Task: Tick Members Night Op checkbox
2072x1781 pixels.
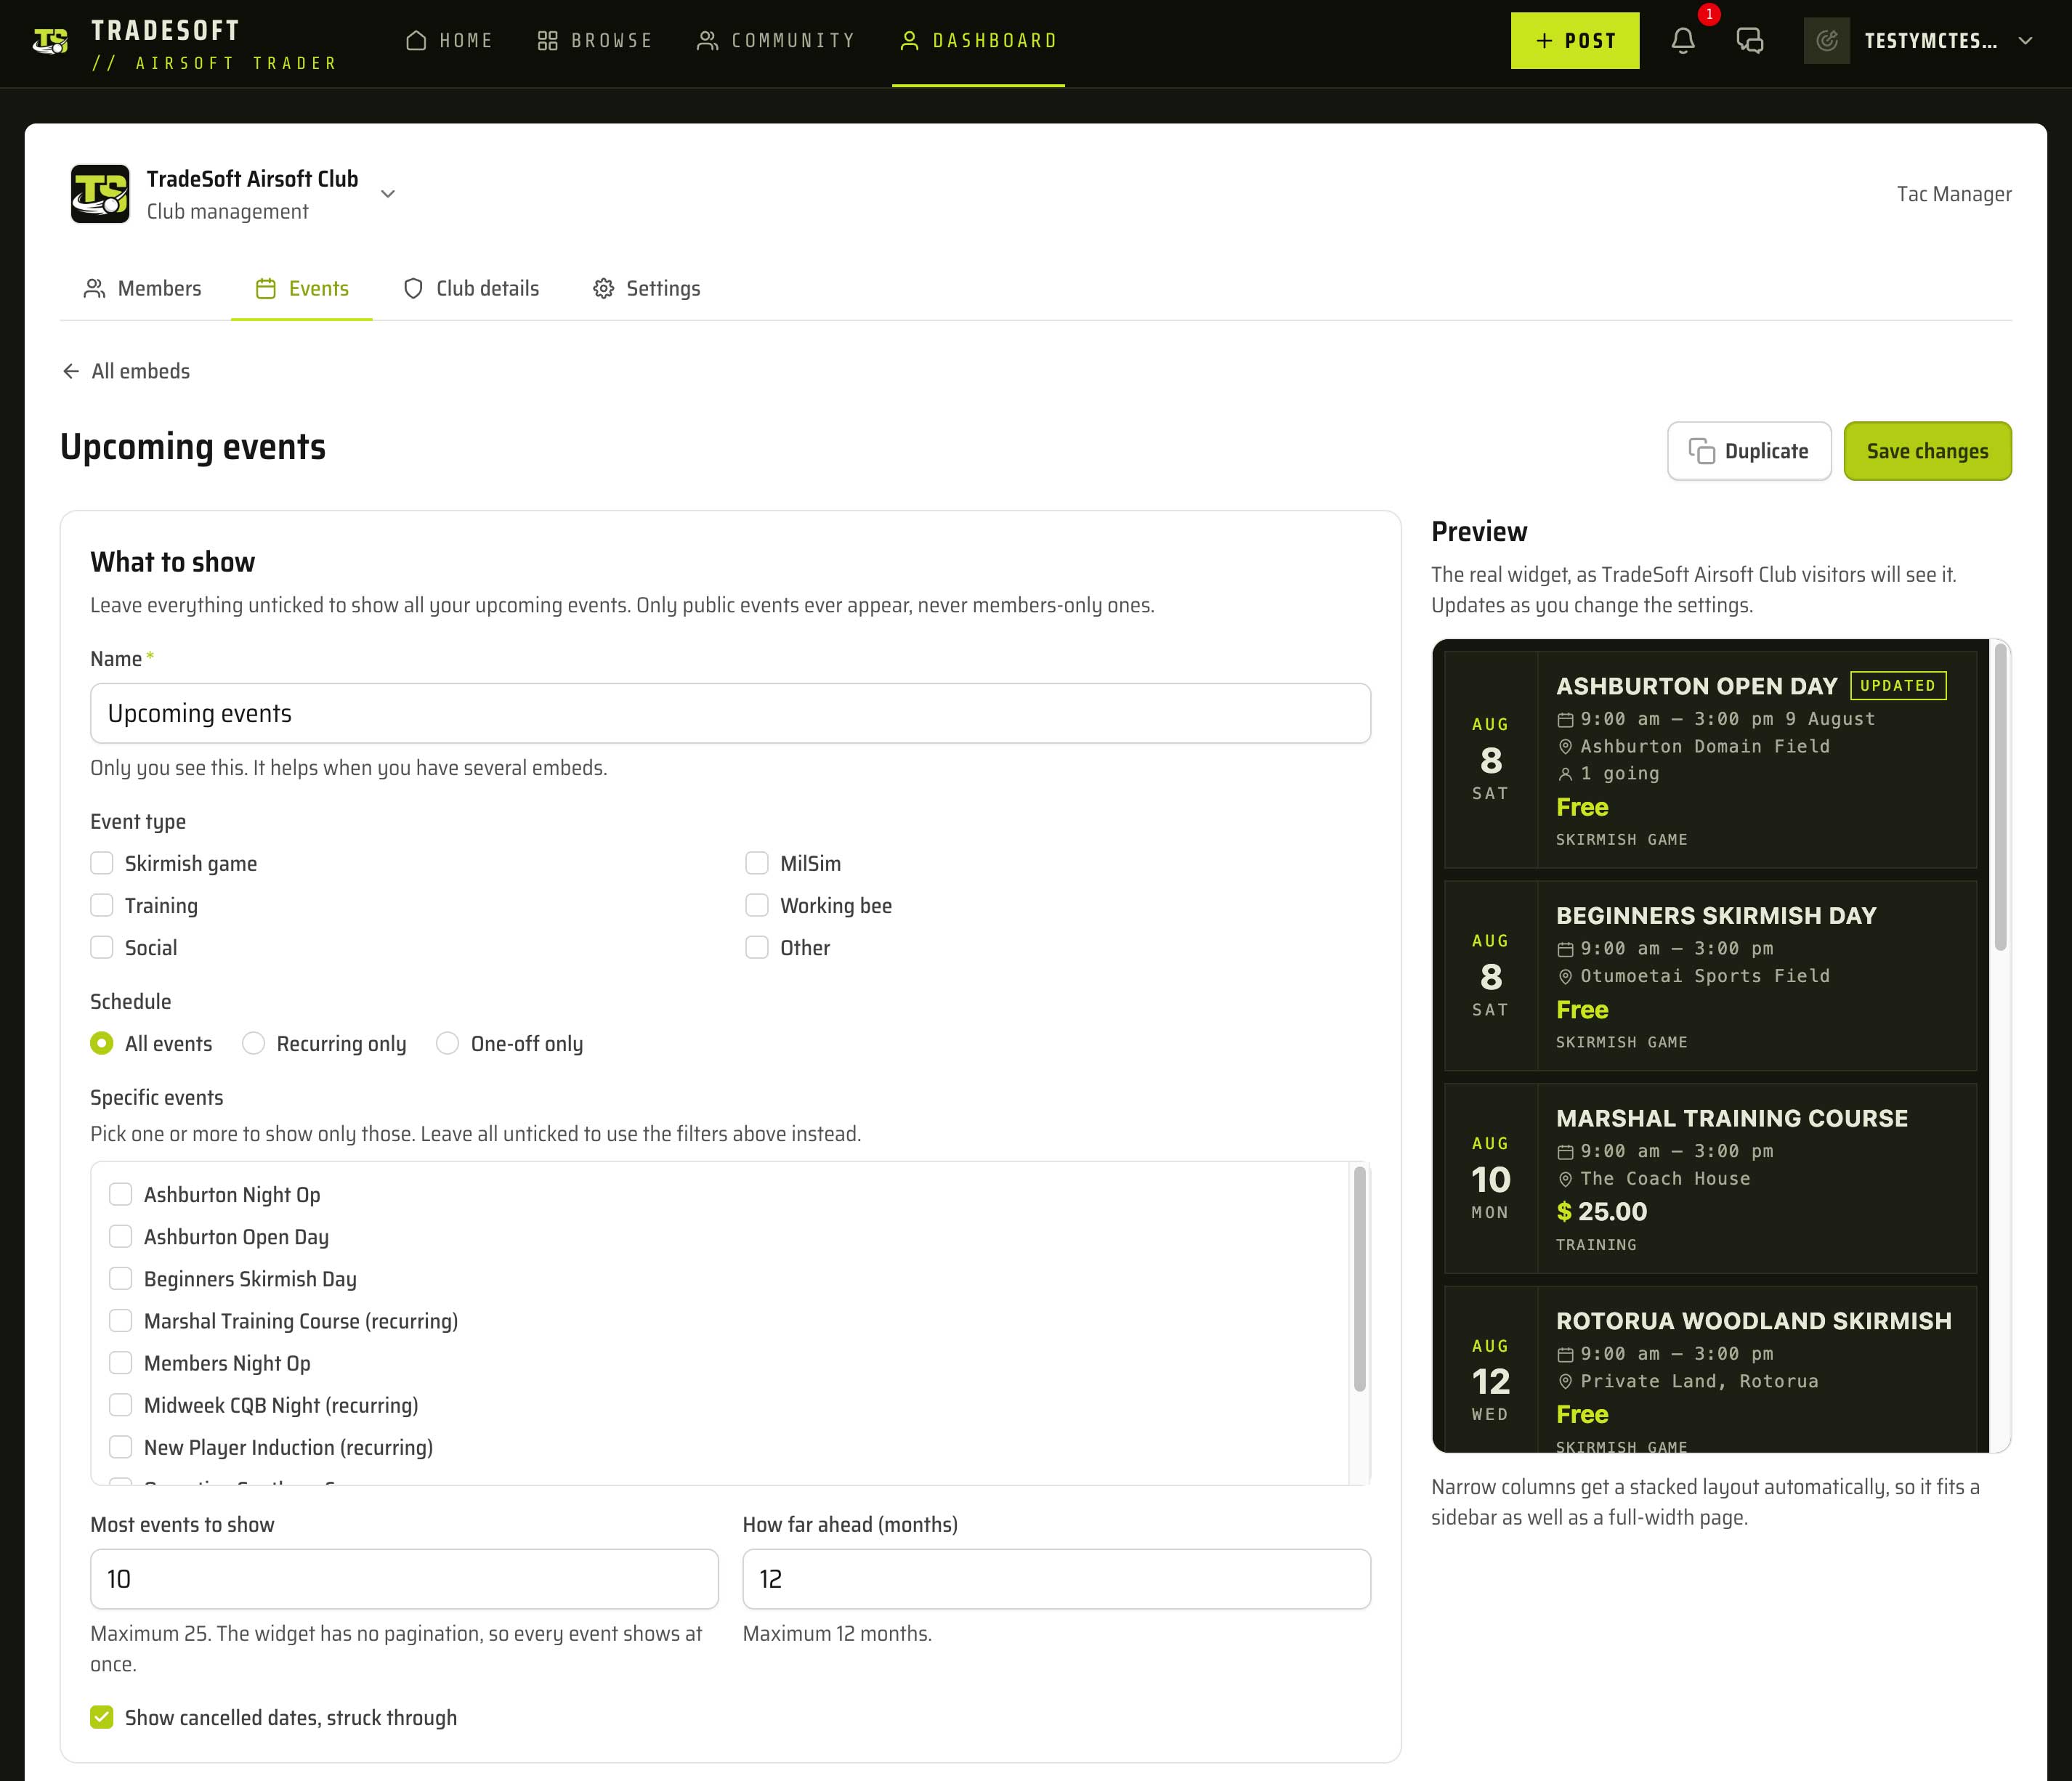Action: pos(121,1362)
